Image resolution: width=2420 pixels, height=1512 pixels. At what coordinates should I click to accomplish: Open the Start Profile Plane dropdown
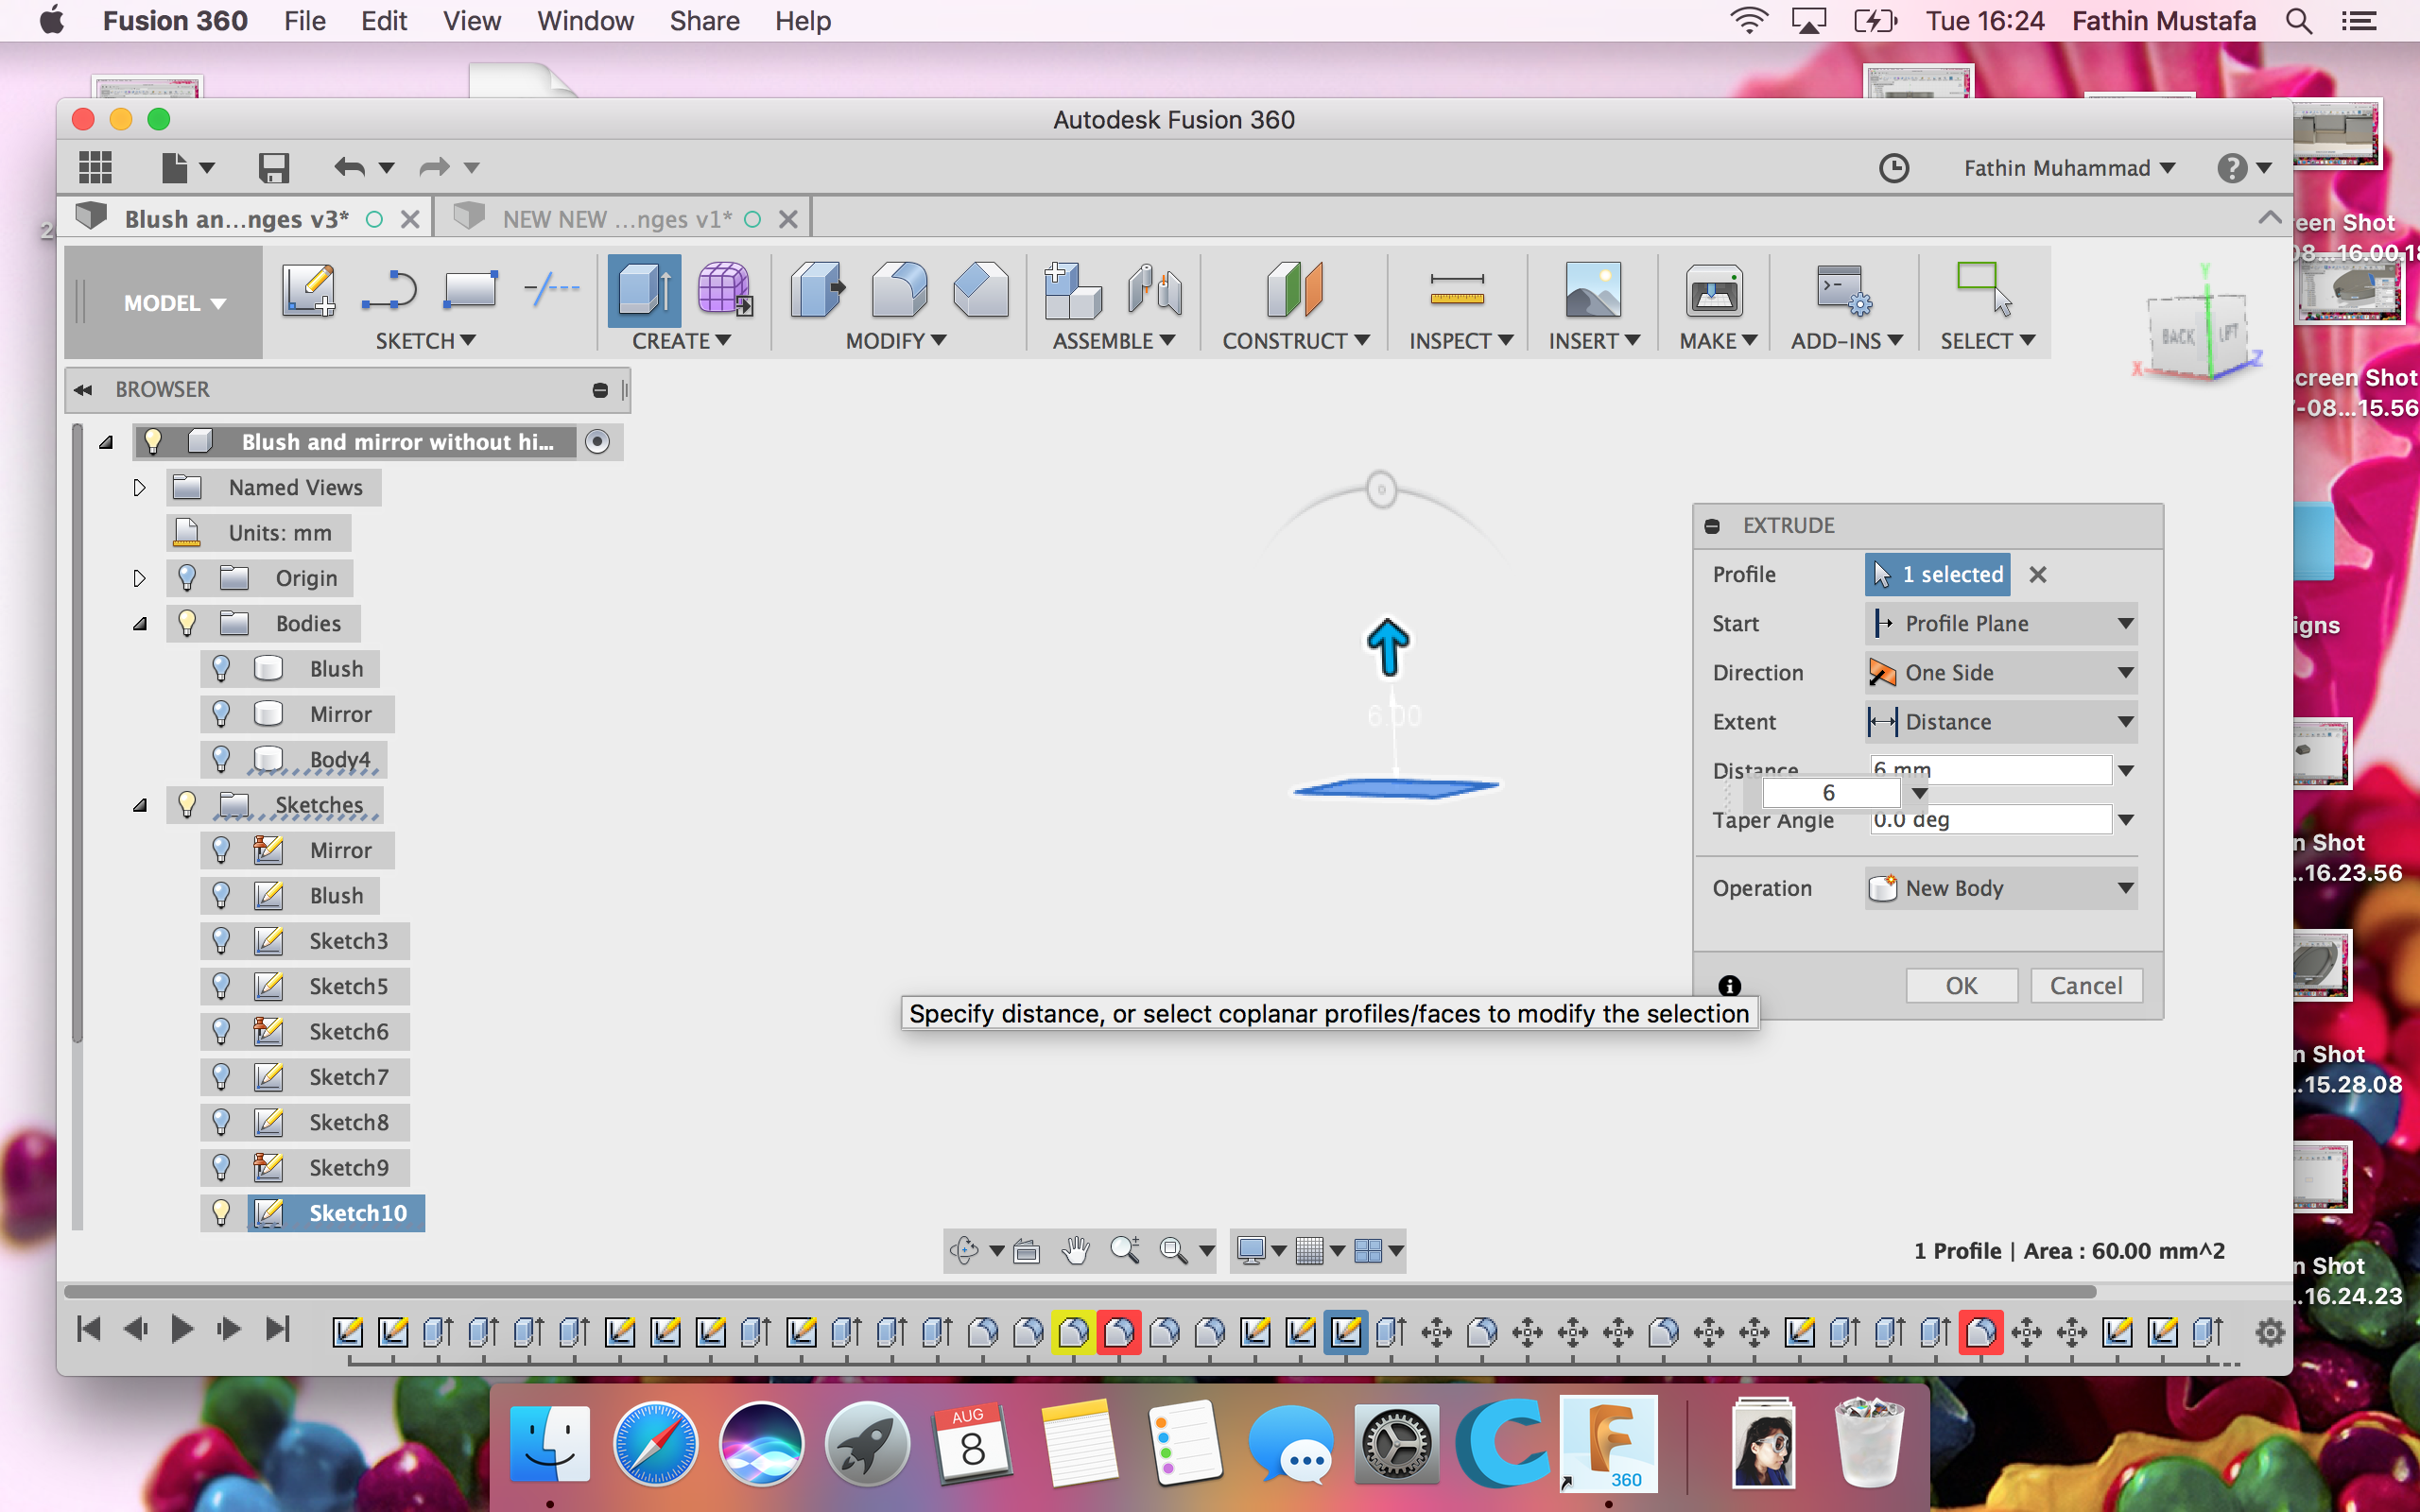click(2001, 623)
